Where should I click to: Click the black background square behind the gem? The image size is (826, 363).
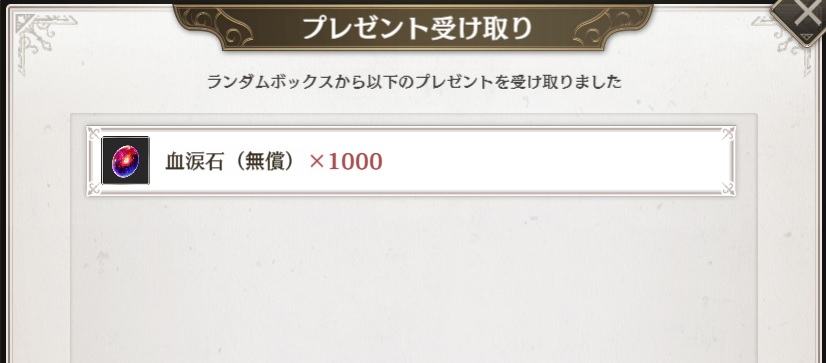point(125,160)
